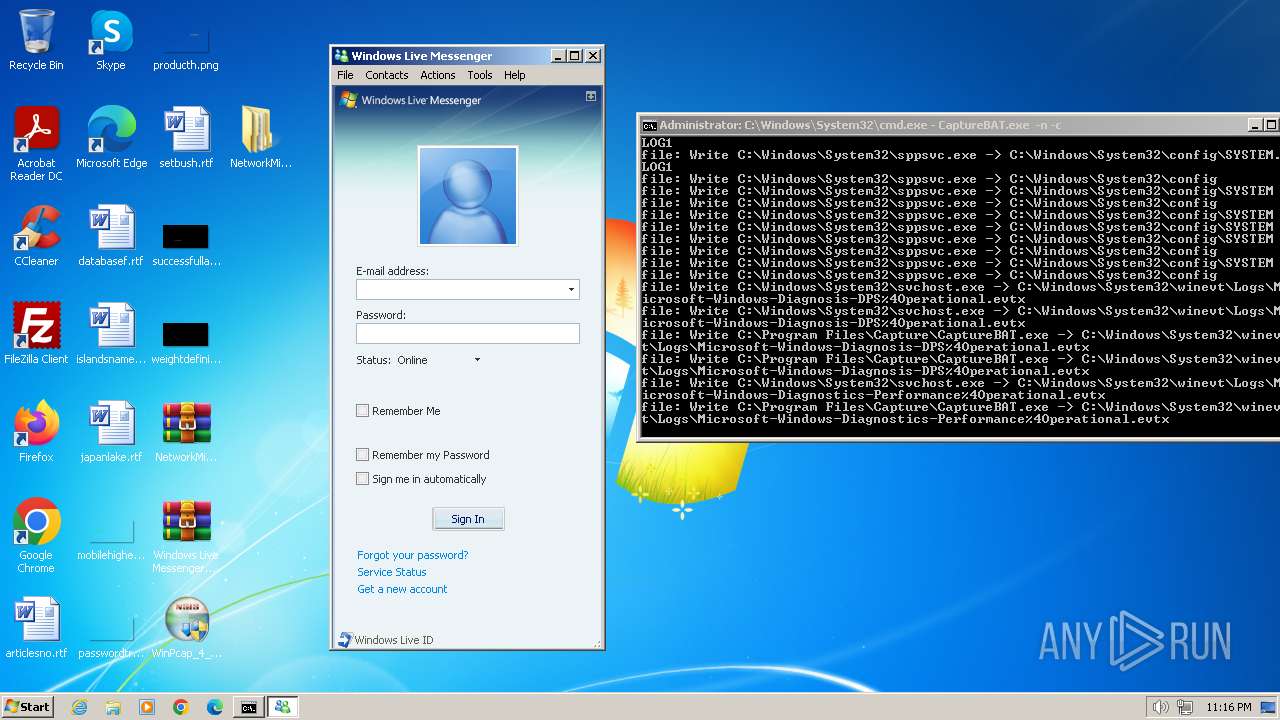The width and height of the screenshot is (1280, 720).
Task: Open Google Chrome desktop shortcut
Action: 36,536
